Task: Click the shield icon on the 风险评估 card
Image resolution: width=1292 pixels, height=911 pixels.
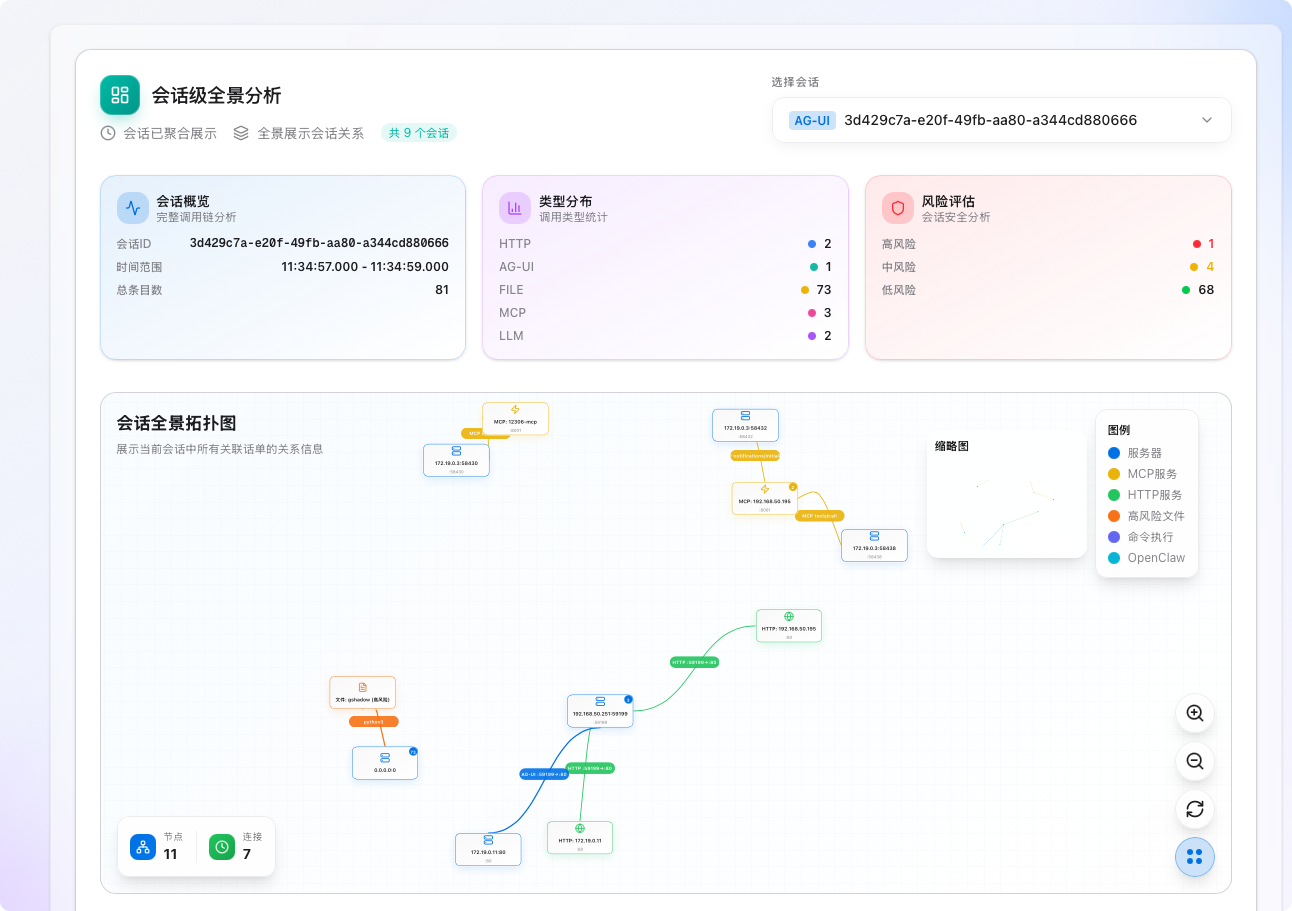Action: coord(897,207)
